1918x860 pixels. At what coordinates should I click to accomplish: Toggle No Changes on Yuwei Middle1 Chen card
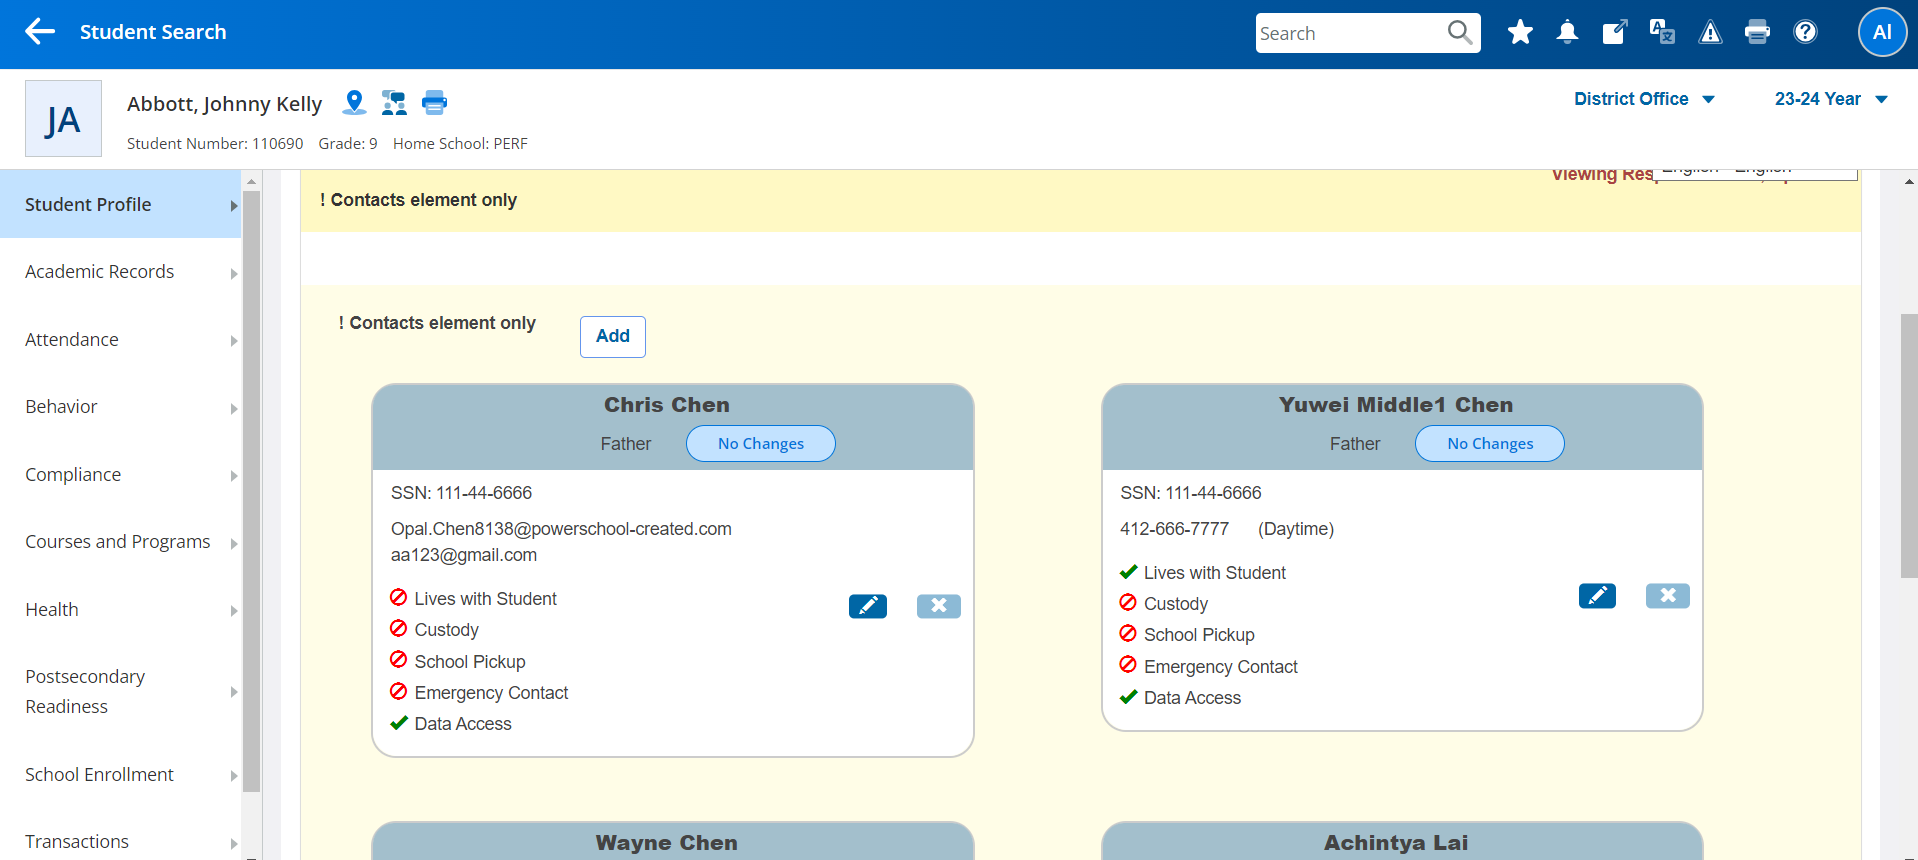coord(1489,444)
